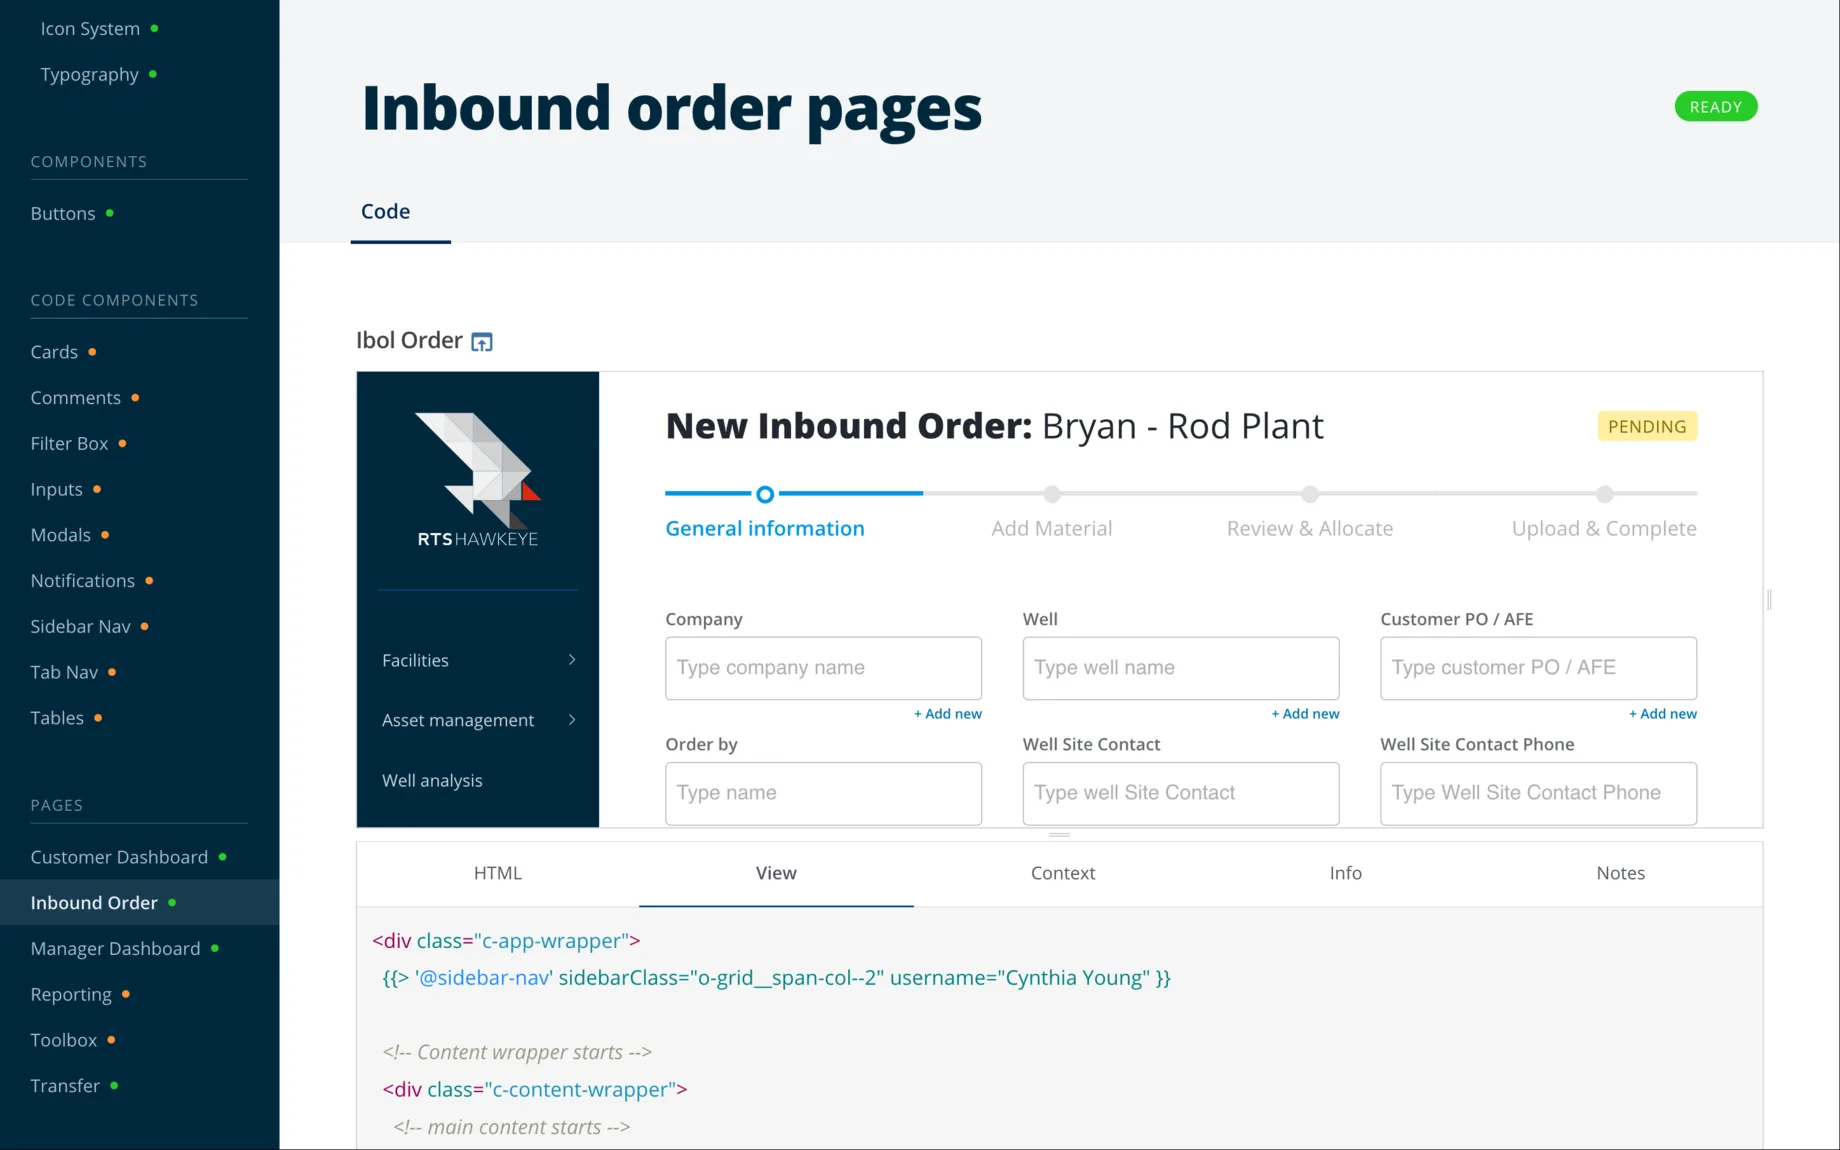
Task: Open Manager Dashboard page
Action: [115, 949]
